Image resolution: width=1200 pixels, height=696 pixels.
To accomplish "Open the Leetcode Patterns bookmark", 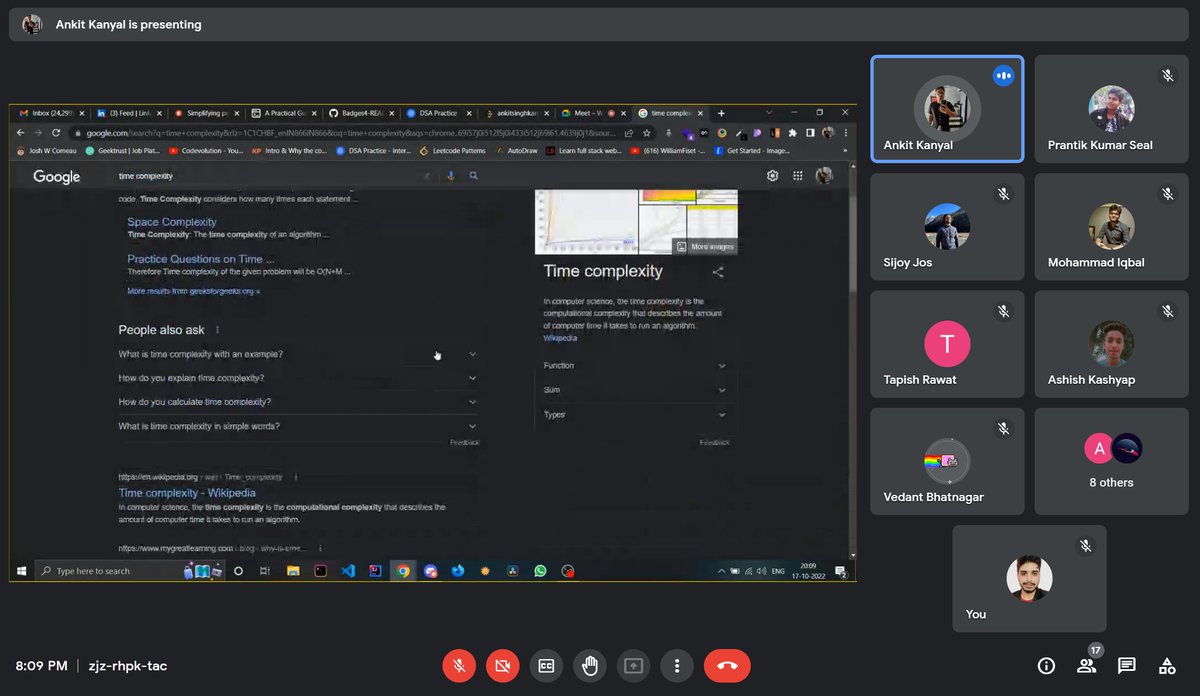I will tap(453, 151).
